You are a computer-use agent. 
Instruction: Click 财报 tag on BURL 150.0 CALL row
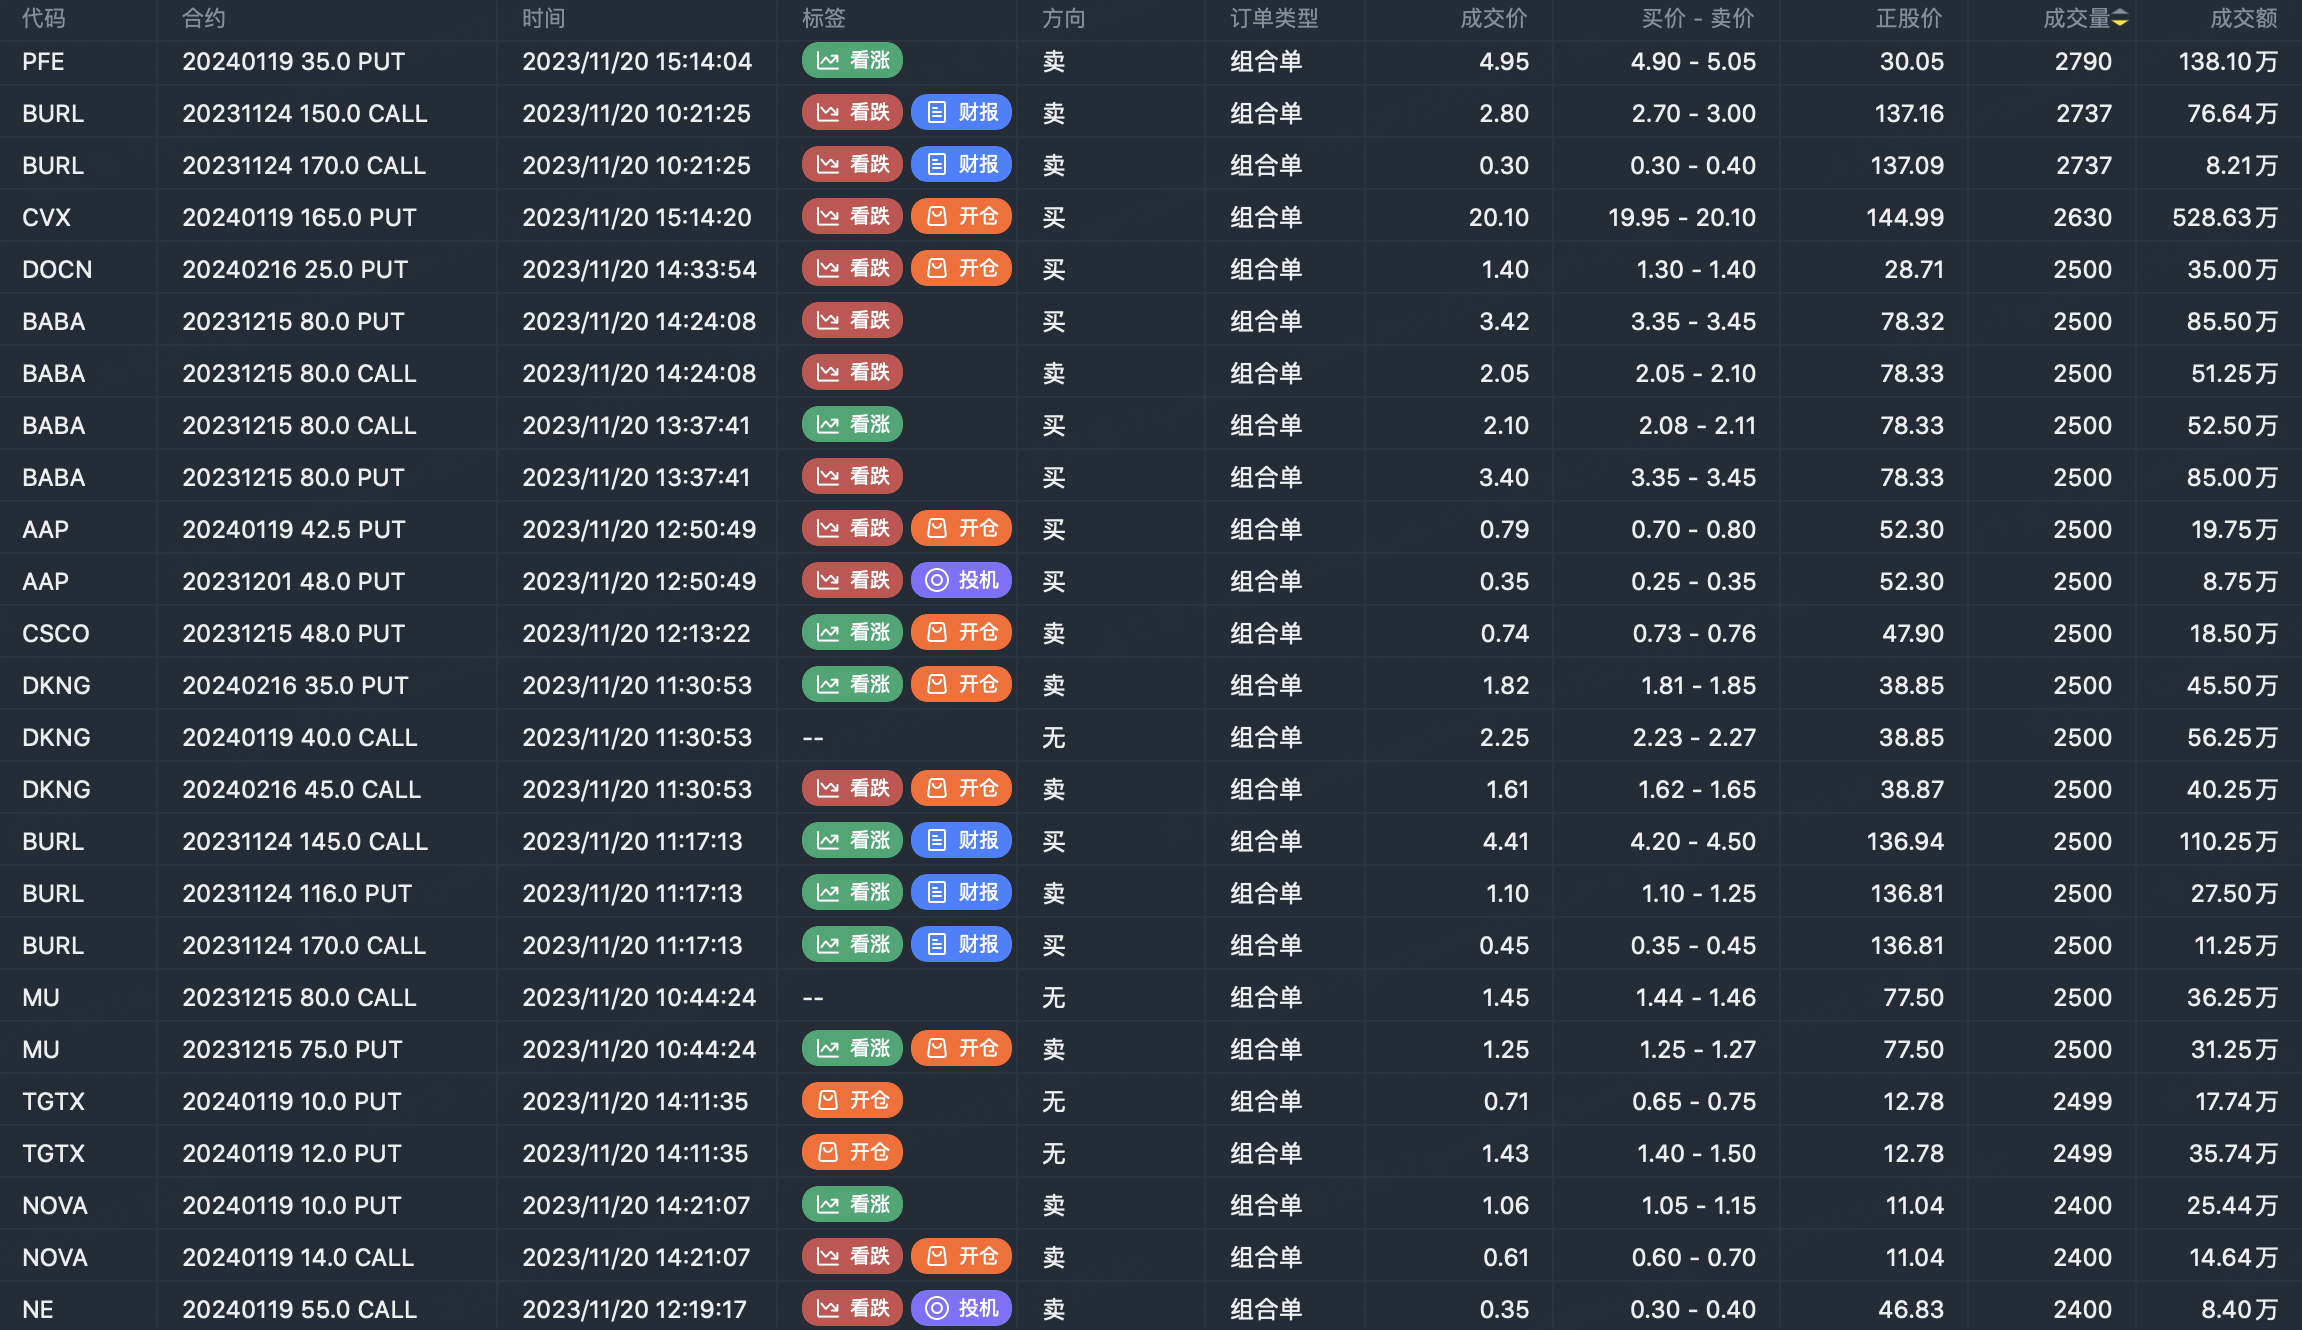tap(961, 113)
